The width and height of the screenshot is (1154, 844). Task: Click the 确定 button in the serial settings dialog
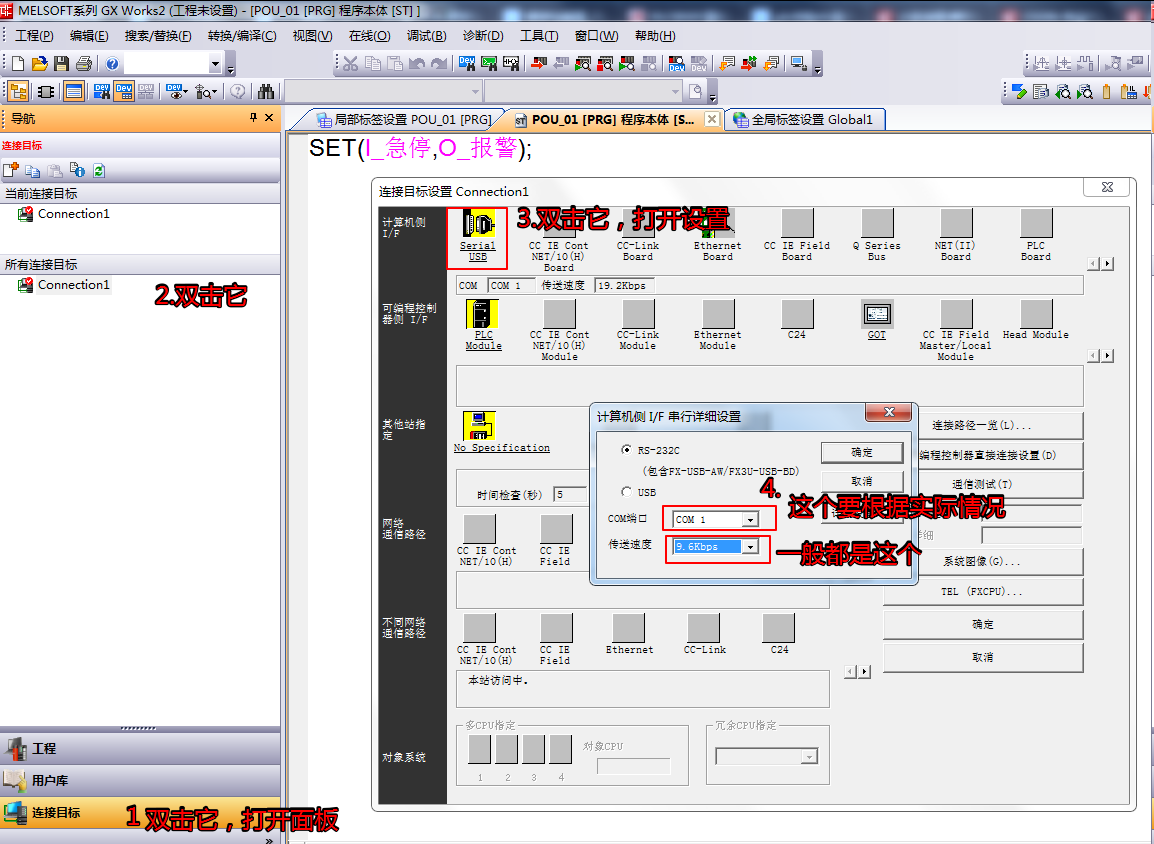point(862,452)
